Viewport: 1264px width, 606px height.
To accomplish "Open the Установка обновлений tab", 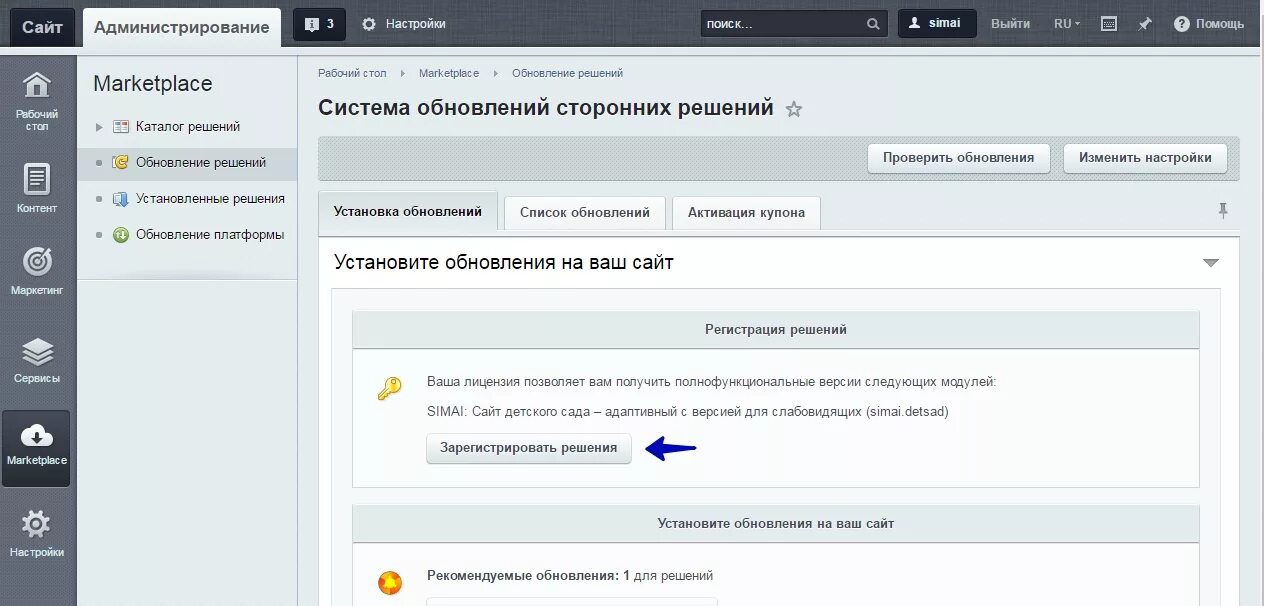I will point(408,212).
